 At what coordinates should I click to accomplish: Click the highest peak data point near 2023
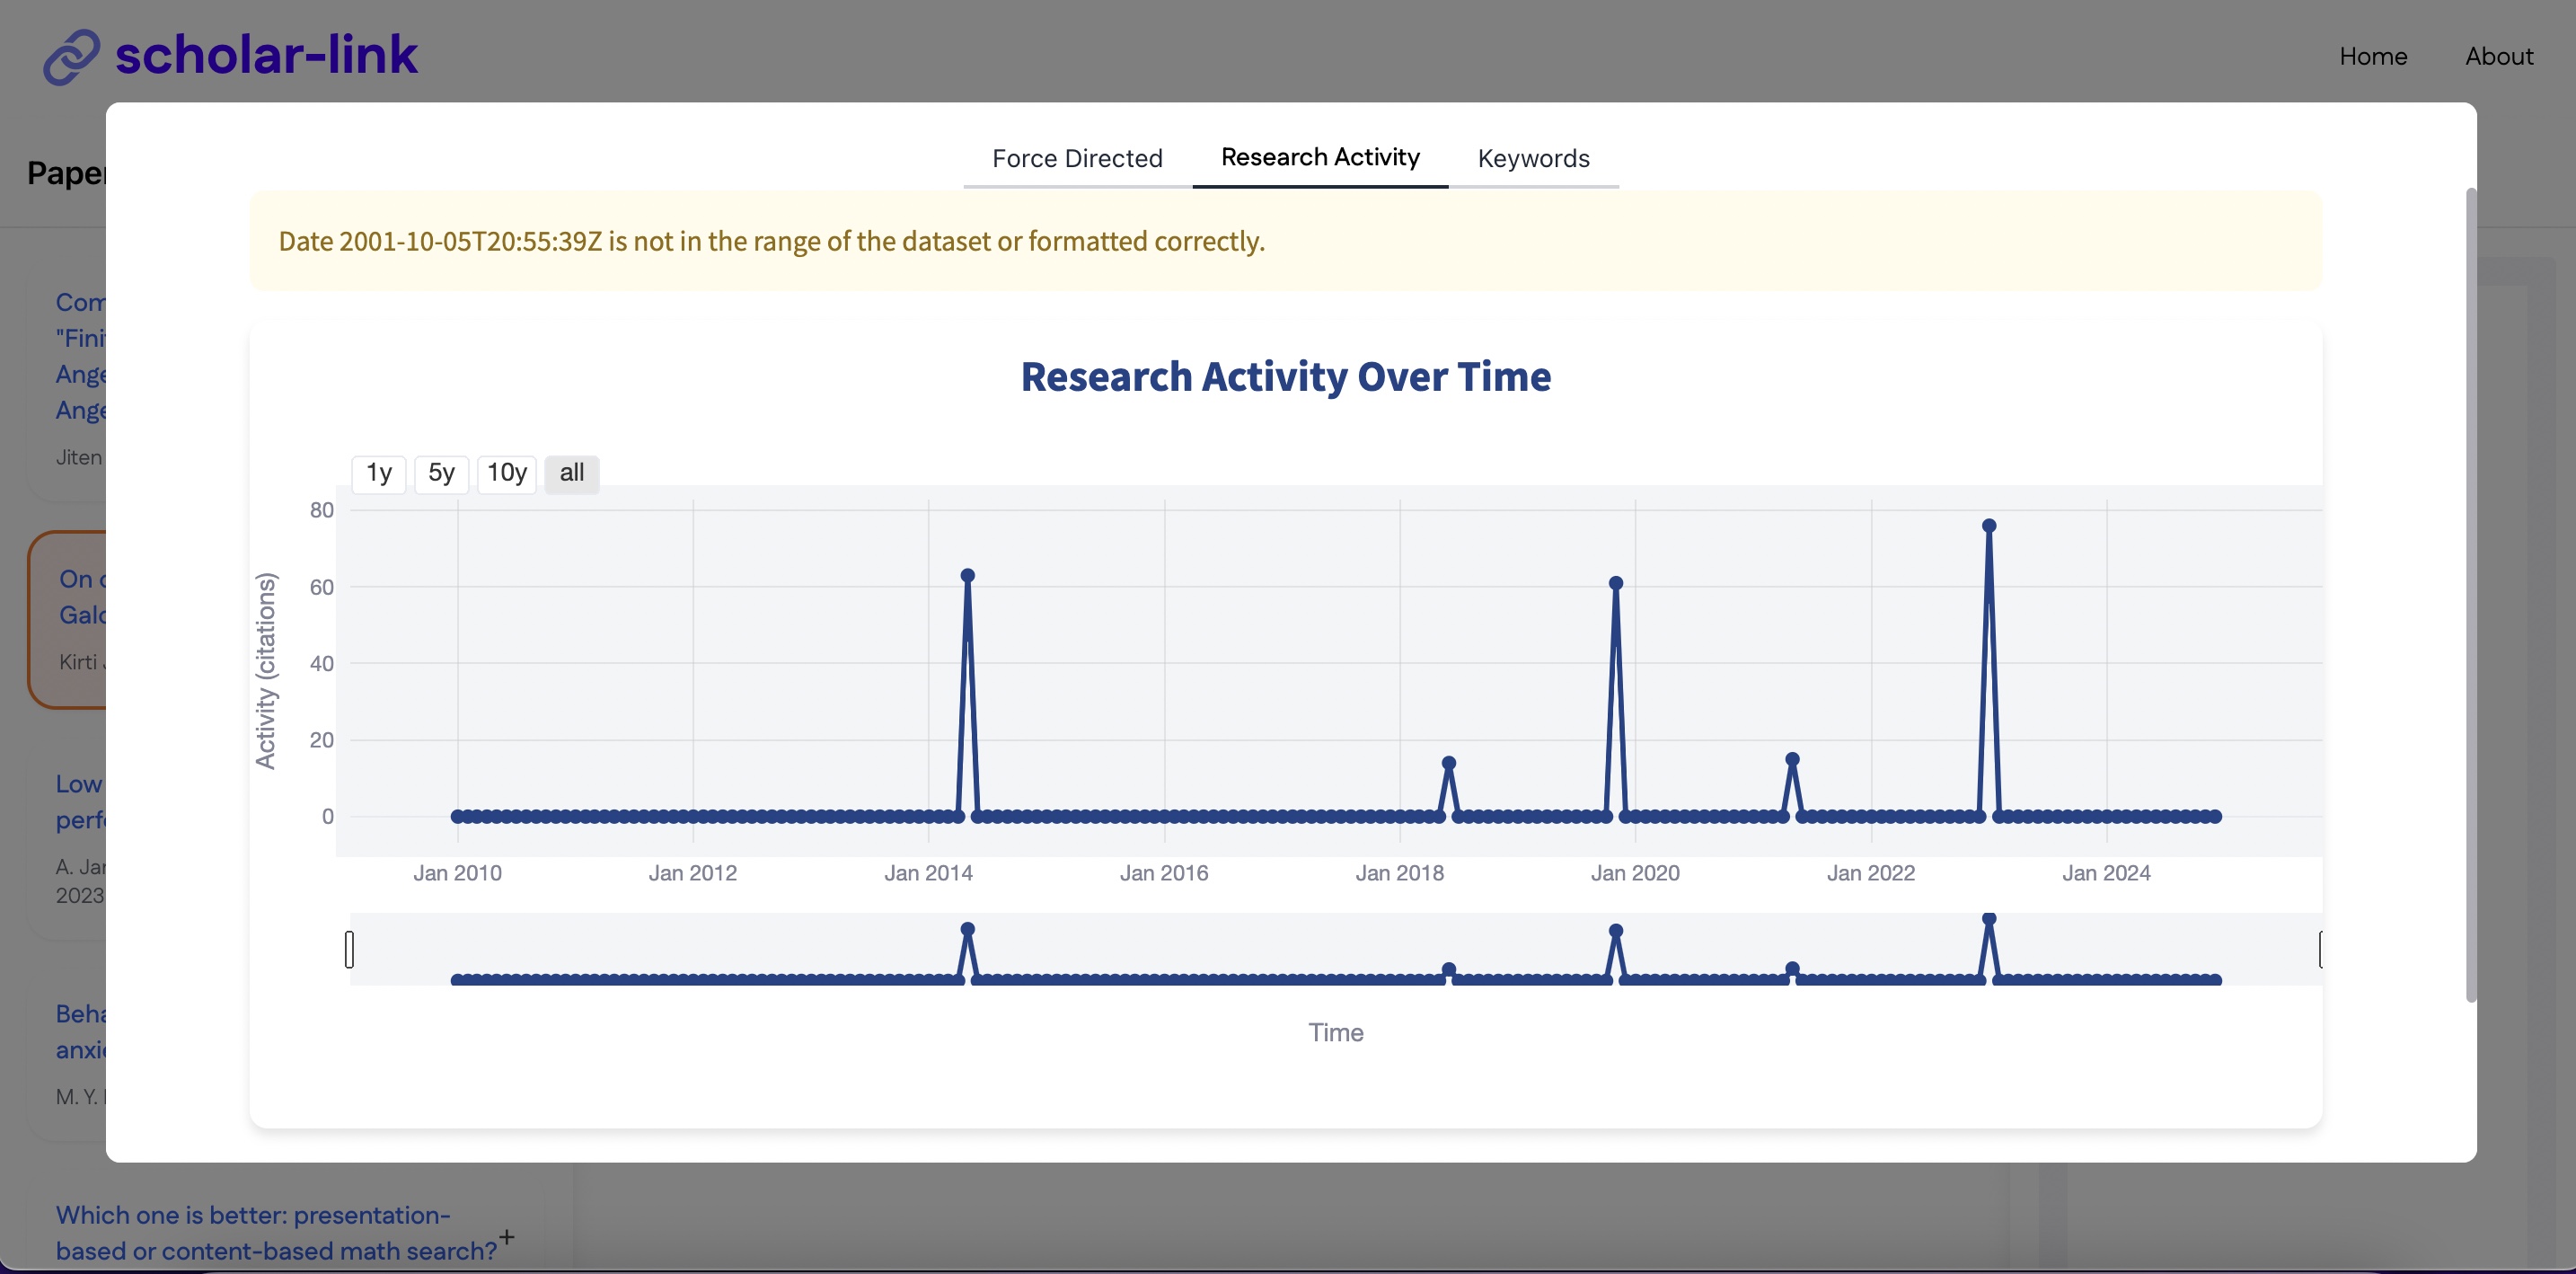(1988, 526)
